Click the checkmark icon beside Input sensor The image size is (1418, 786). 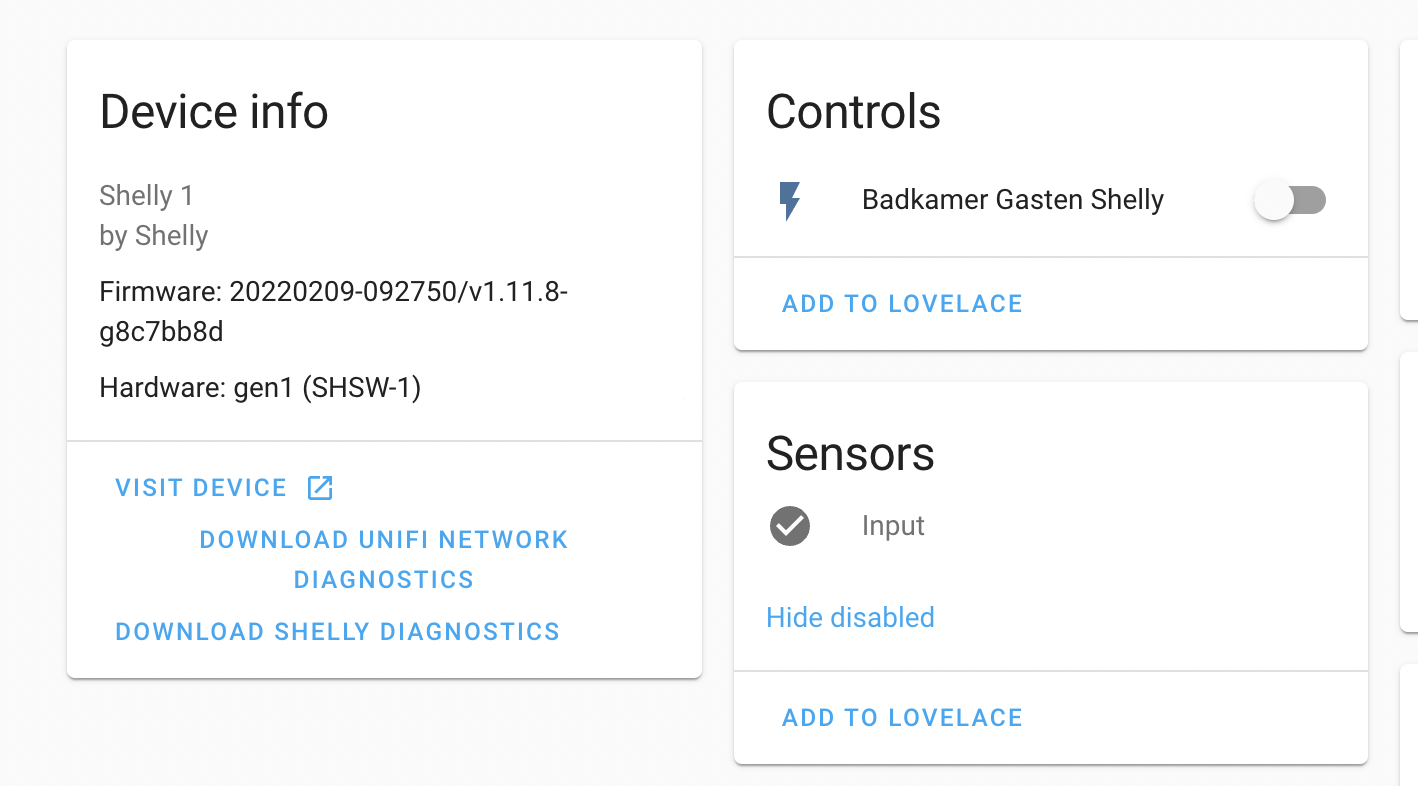click(x=789, y=526)
